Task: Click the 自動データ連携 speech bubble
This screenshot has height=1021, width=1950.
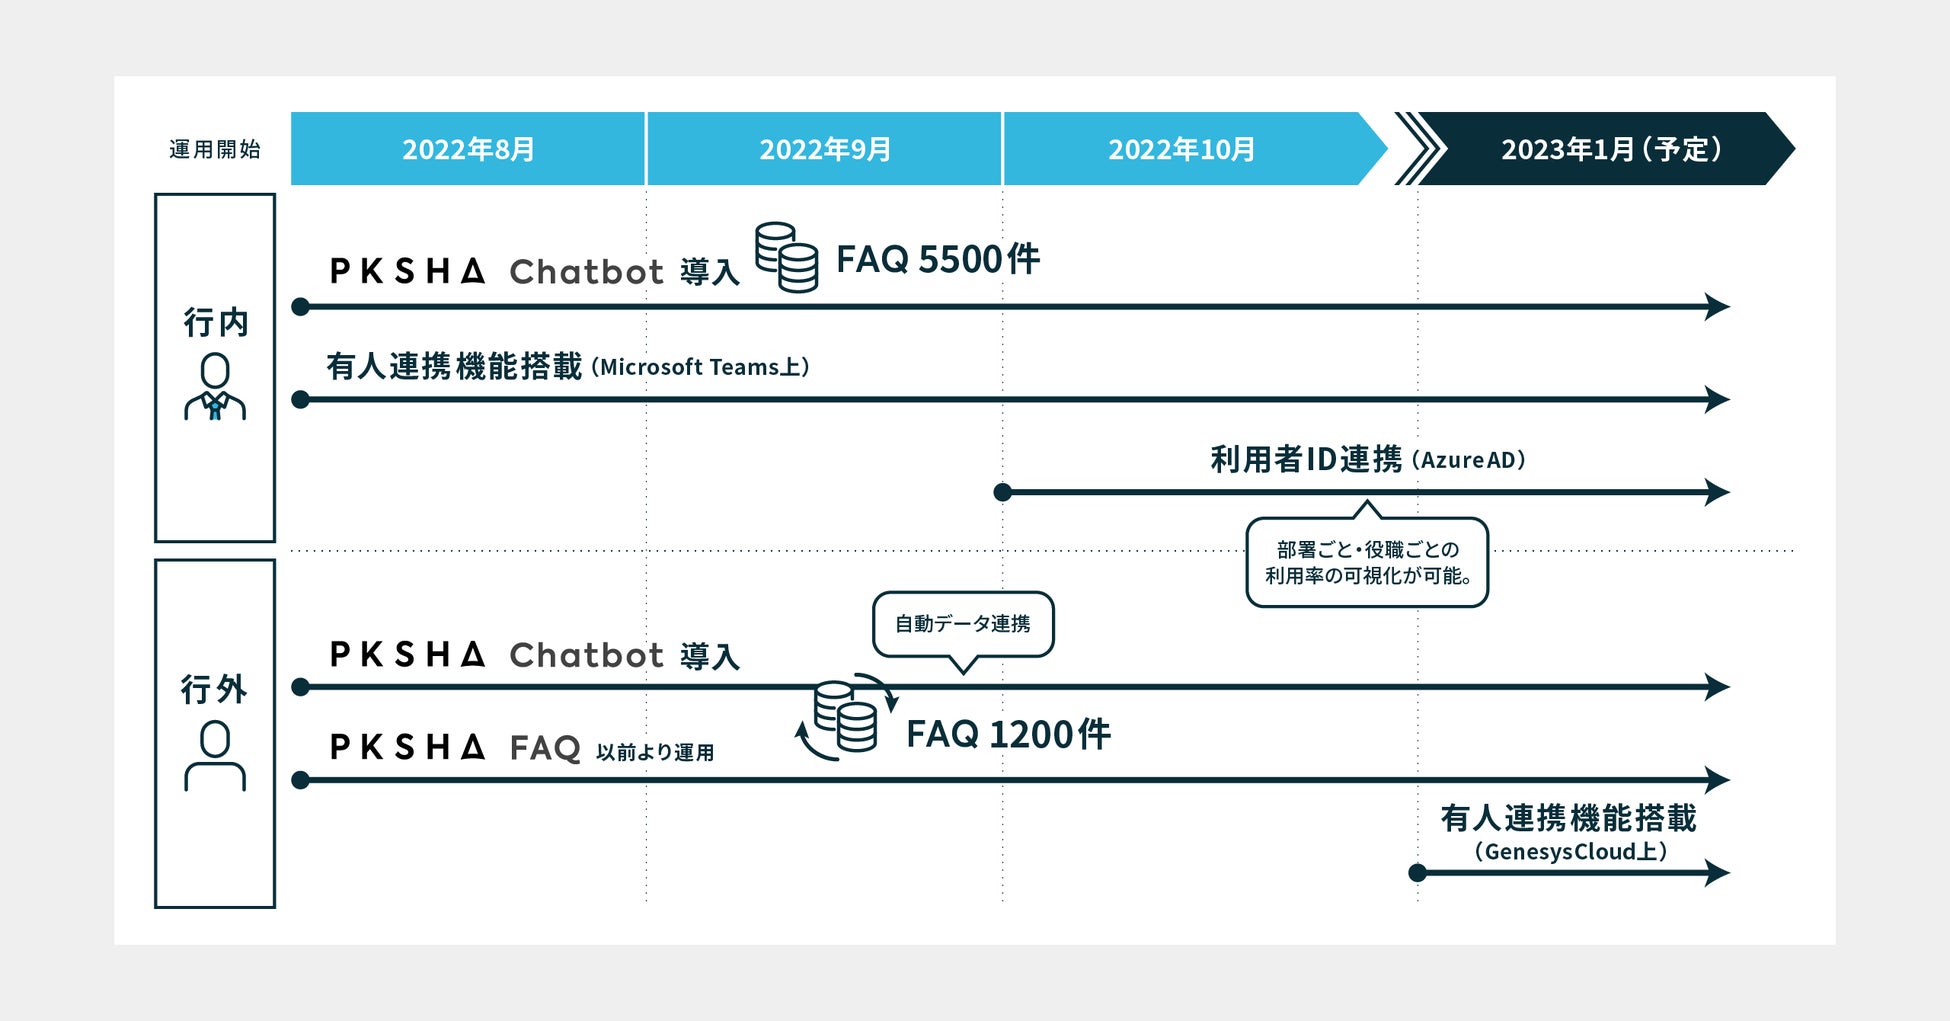Action: [963, 626]
